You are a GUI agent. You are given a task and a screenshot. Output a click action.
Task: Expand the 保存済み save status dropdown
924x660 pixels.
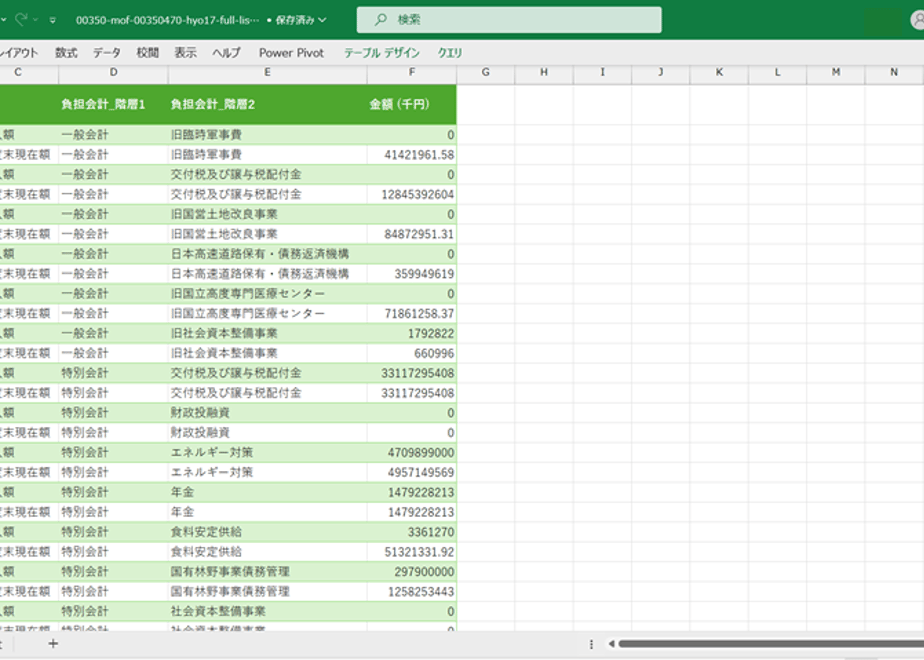(322, 20)
